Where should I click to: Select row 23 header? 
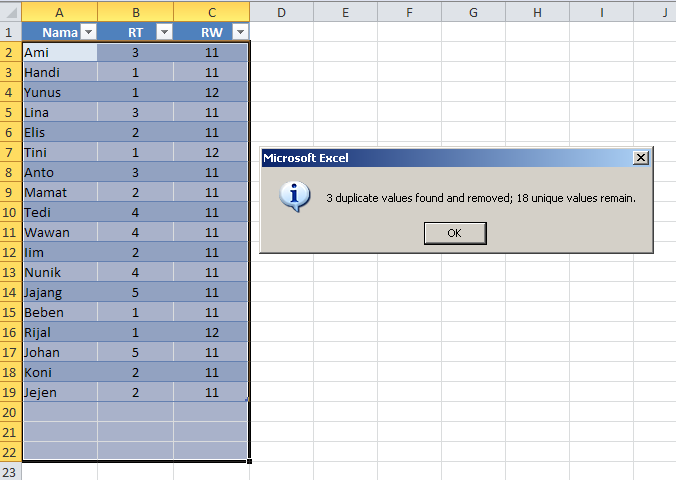(x=10, y=472)
